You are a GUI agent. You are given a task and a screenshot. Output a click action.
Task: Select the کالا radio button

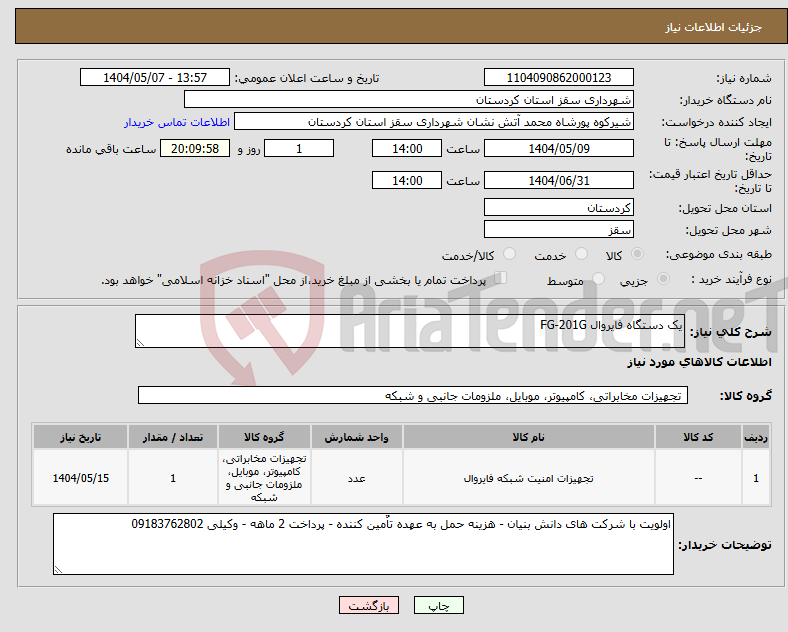[637, 254]
